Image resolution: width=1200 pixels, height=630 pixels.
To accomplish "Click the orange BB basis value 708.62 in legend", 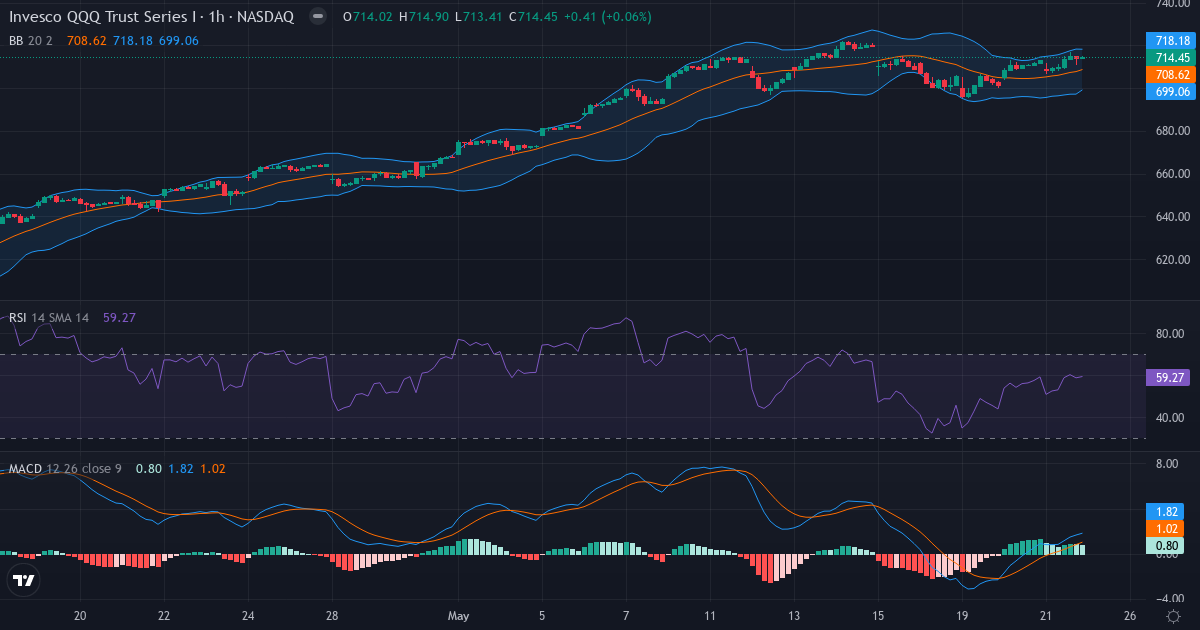I will point(87,41).
